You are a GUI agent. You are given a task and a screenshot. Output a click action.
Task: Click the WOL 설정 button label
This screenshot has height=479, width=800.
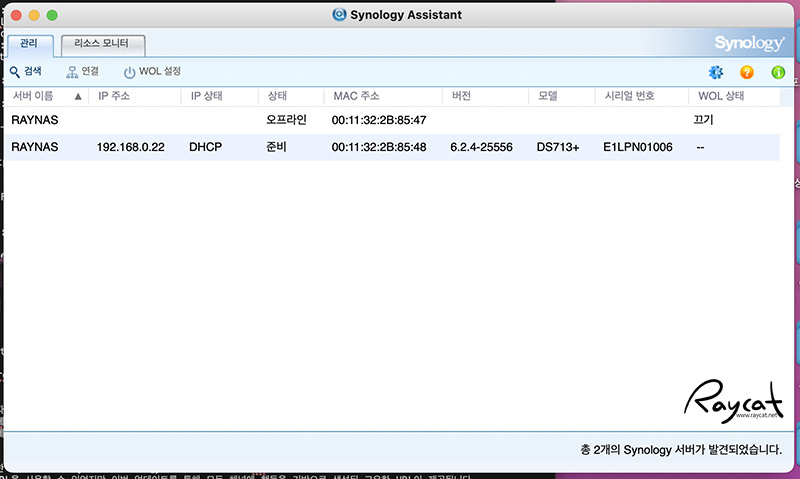click(x=160, y=71)
